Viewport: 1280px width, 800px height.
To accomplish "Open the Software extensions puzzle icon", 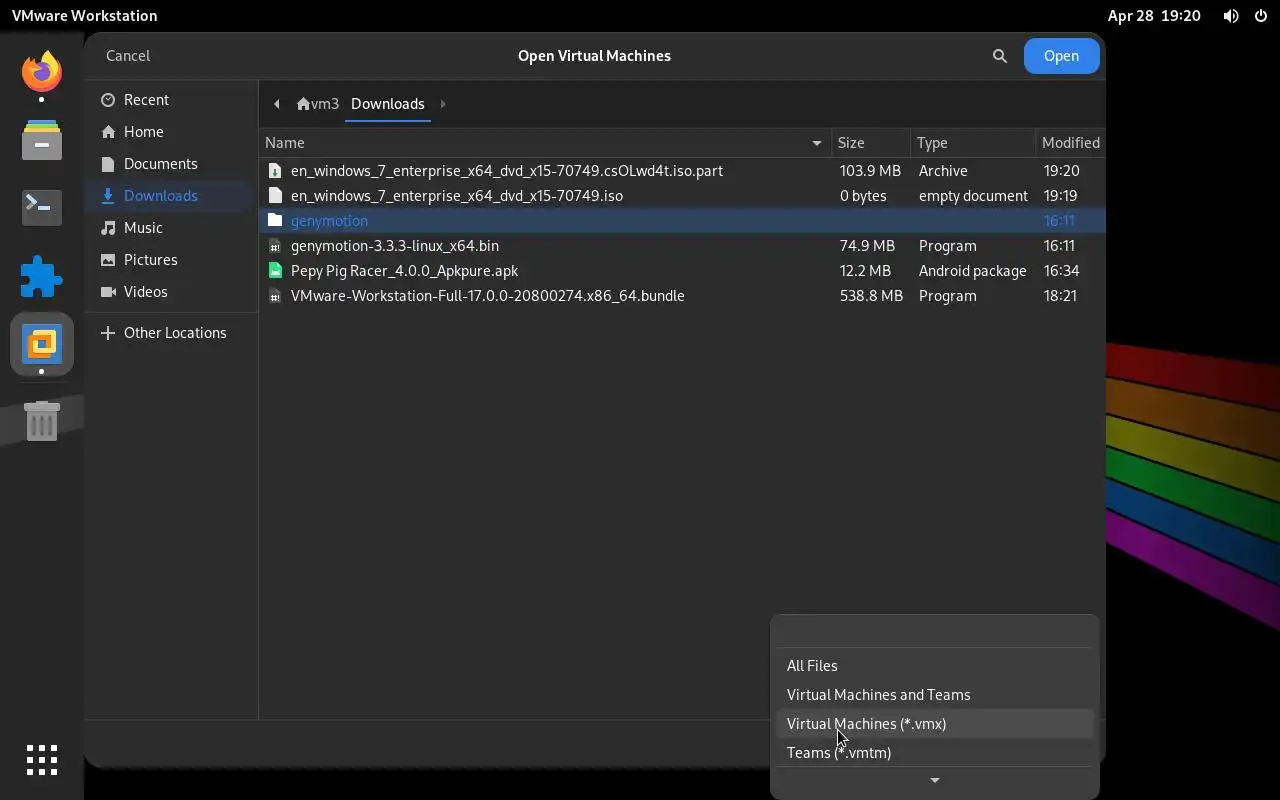I will point(42,276).
